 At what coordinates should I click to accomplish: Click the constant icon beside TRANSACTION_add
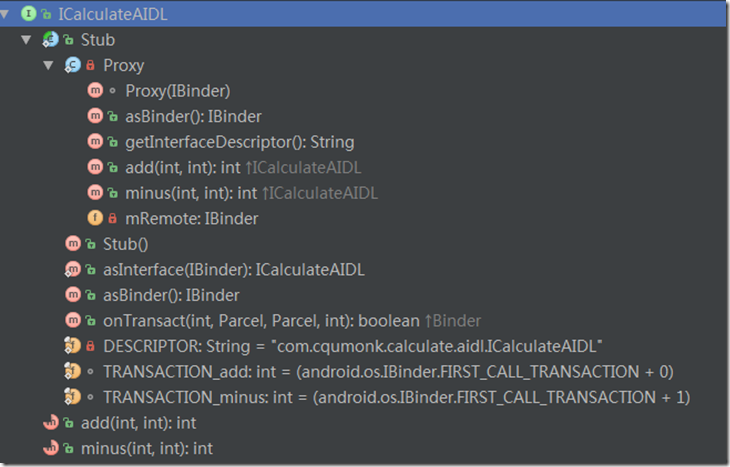click(x=72, y=371)
